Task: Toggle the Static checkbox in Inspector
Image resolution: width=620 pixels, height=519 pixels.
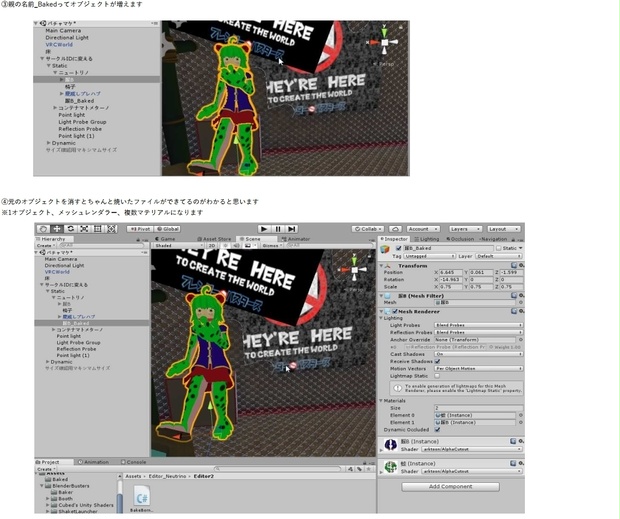Action: pos(499,248)
